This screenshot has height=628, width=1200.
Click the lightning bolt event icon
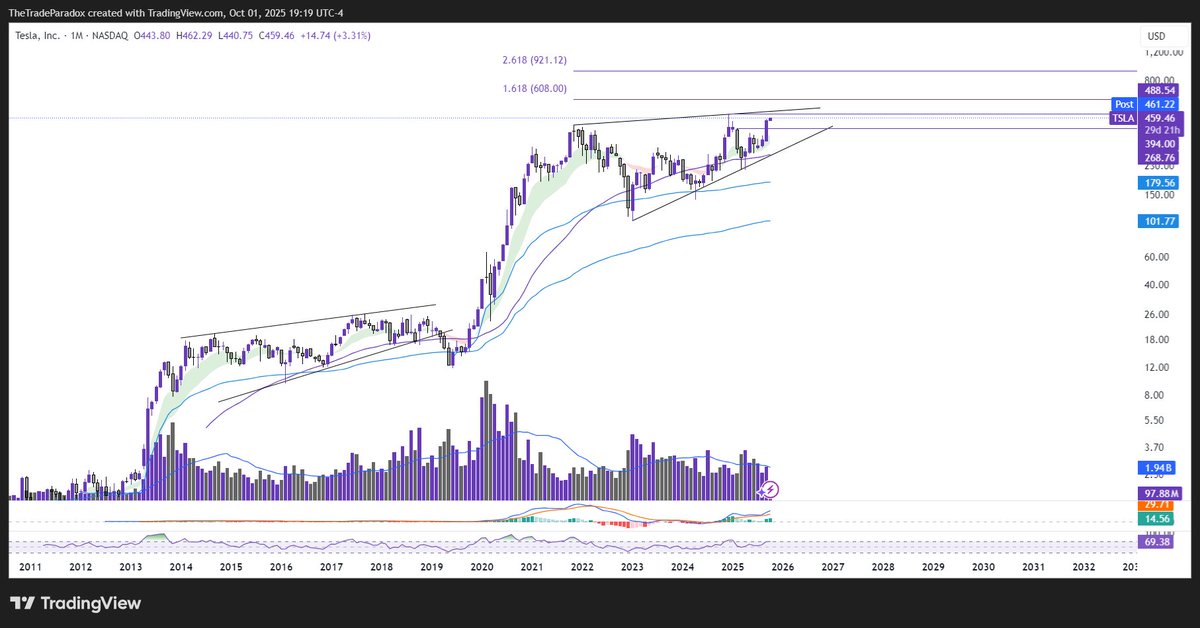pos(769,489)
